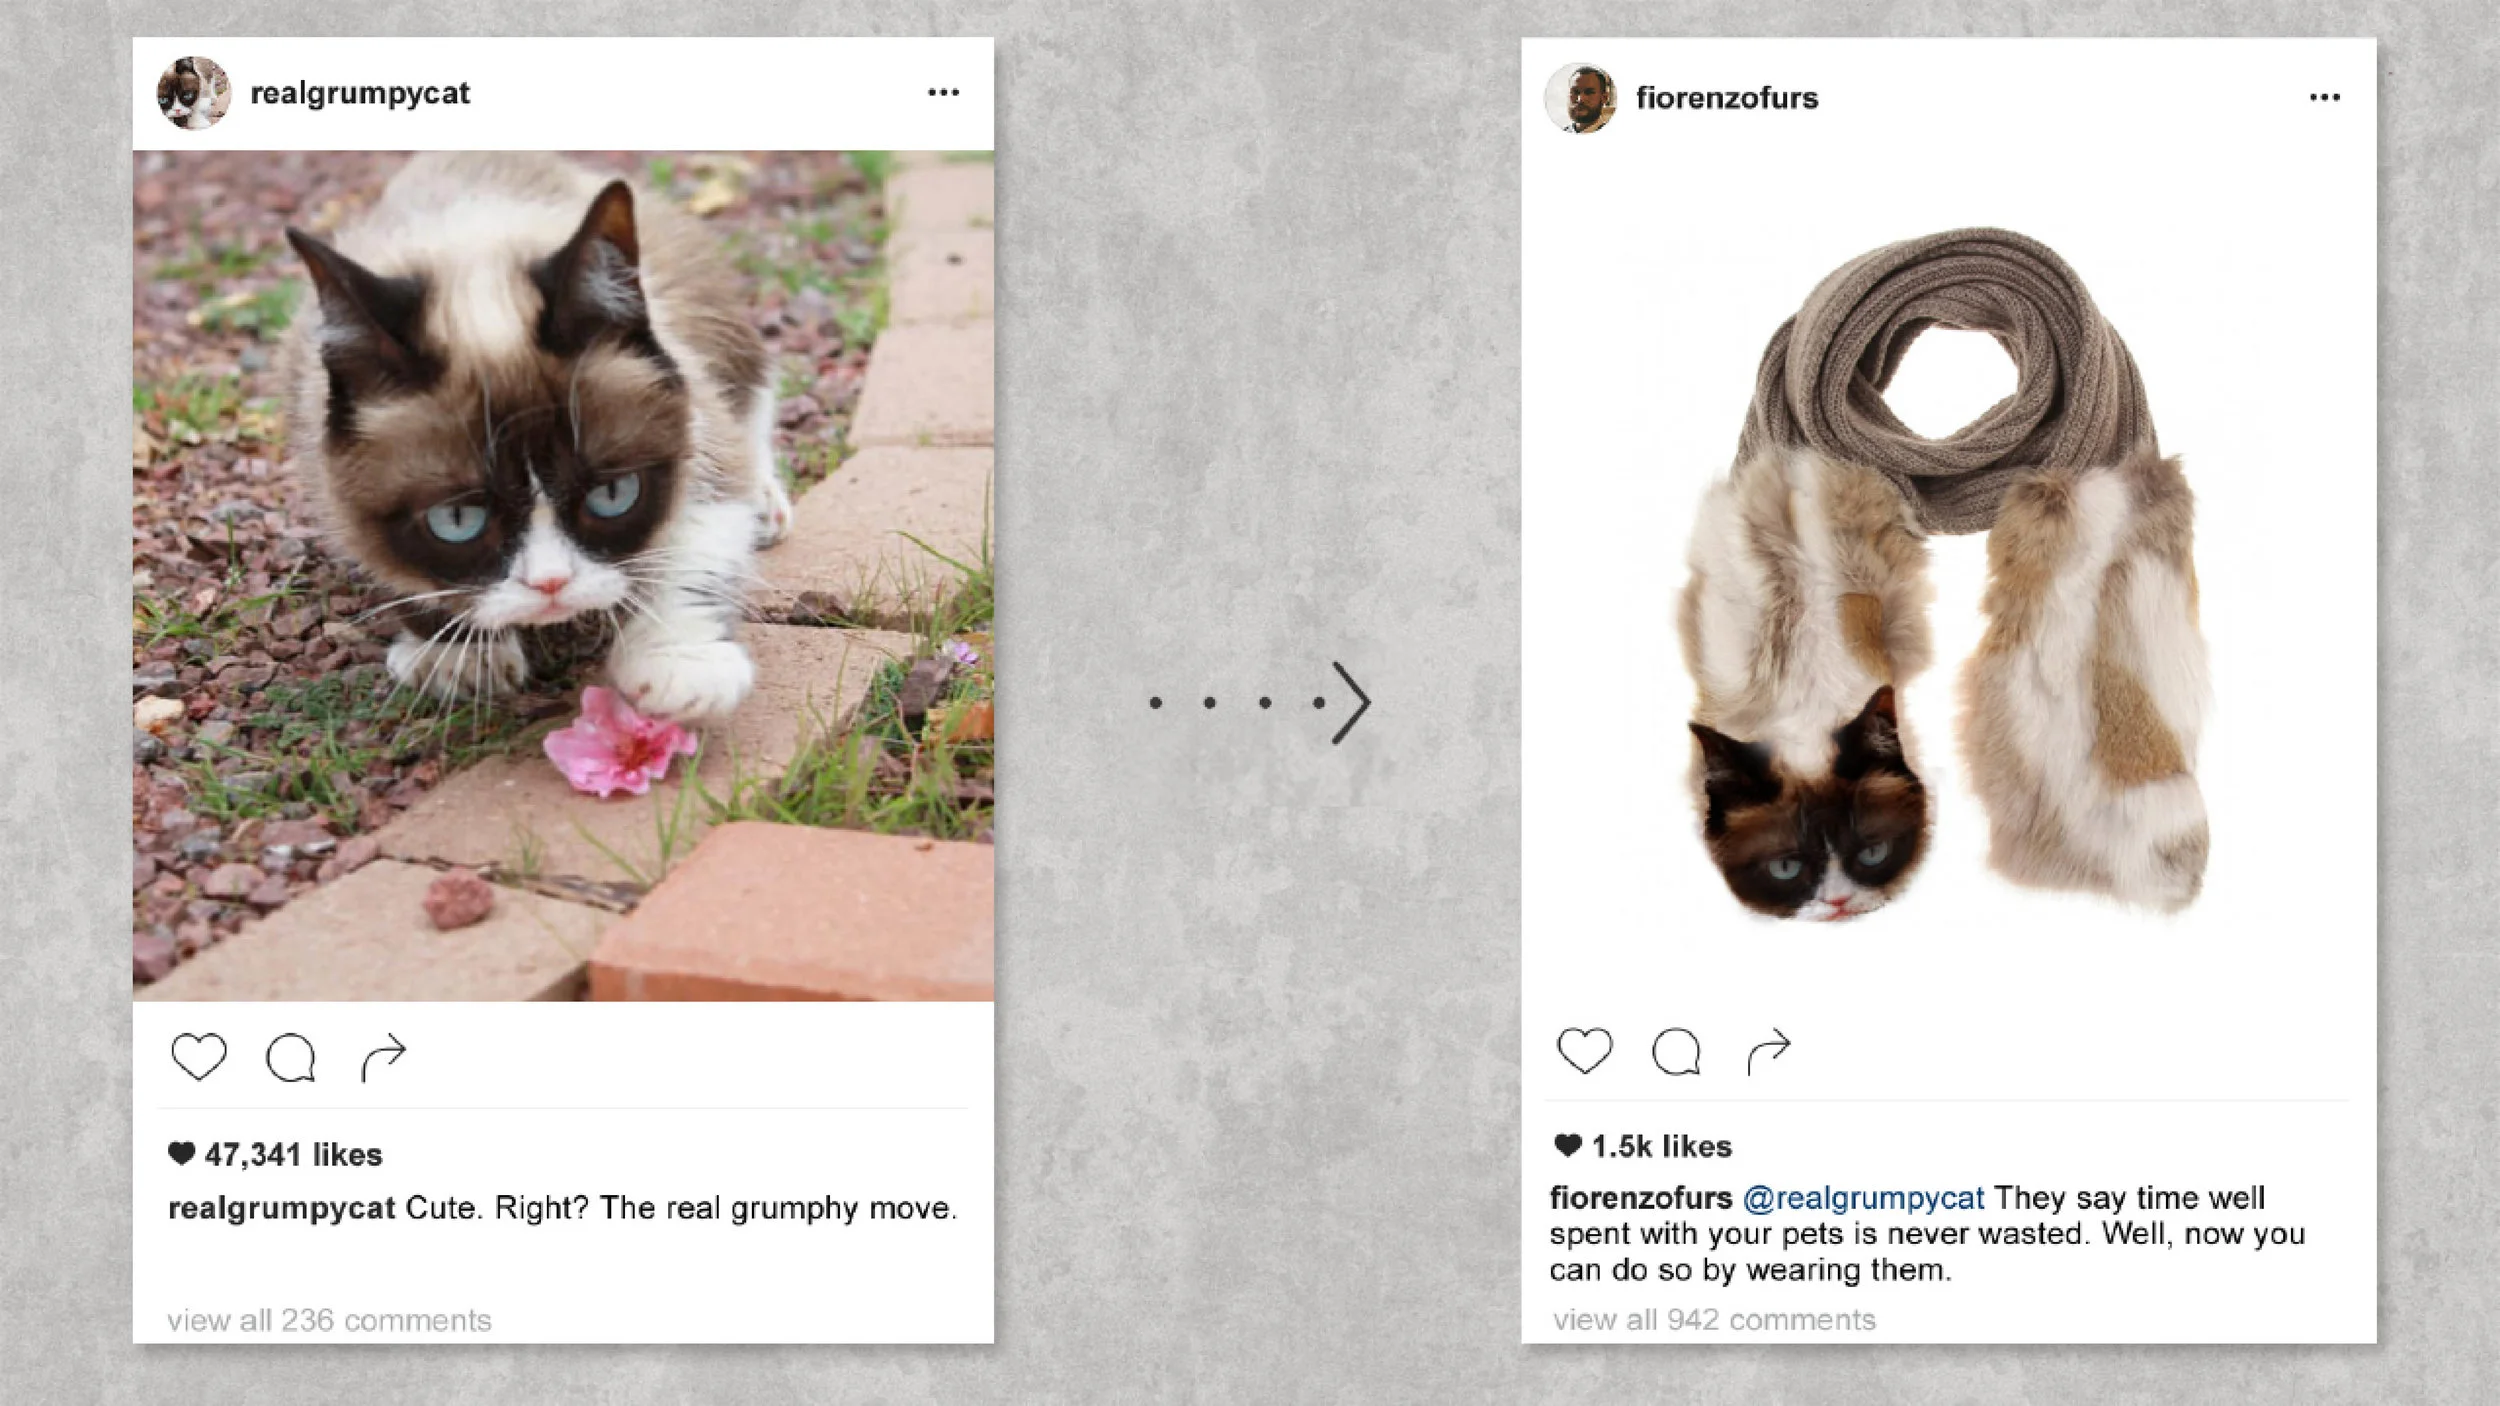
Task: View all 236 comments
Action: 329,1320
